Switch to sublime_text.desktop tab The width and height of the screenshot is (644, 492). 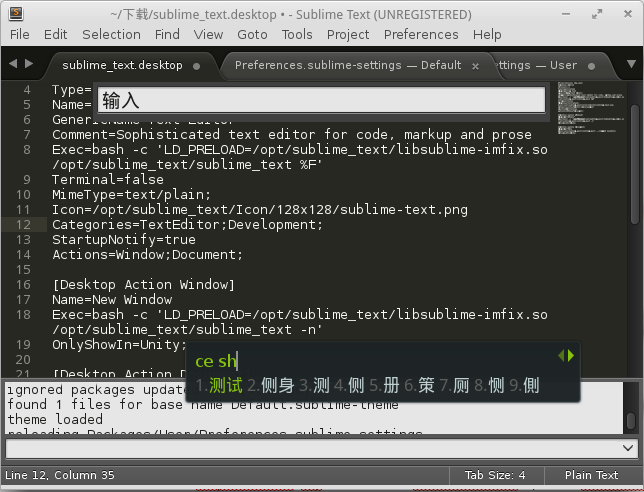click(x=122, y=65)
